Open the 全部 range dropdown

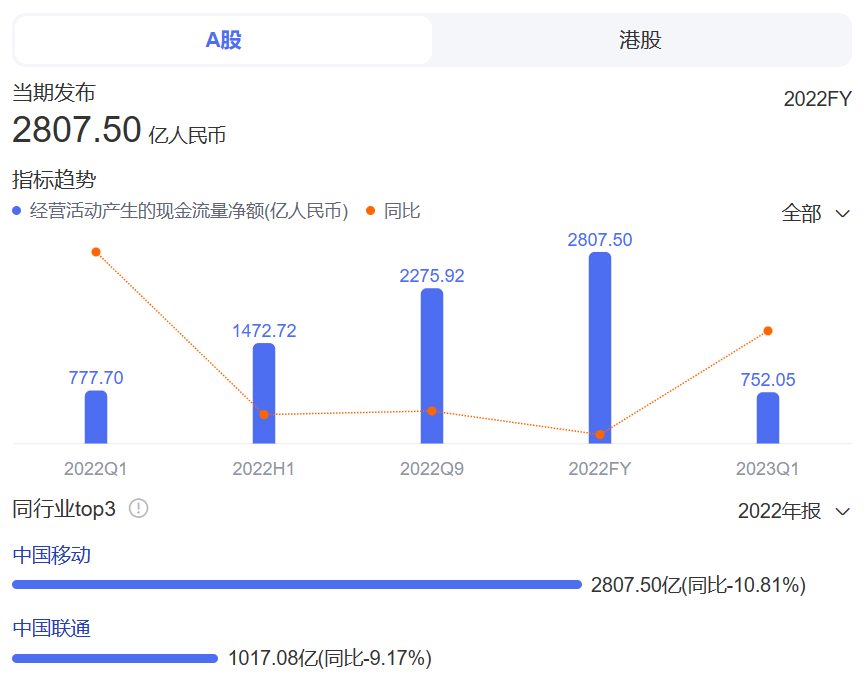tap(816, 213)
